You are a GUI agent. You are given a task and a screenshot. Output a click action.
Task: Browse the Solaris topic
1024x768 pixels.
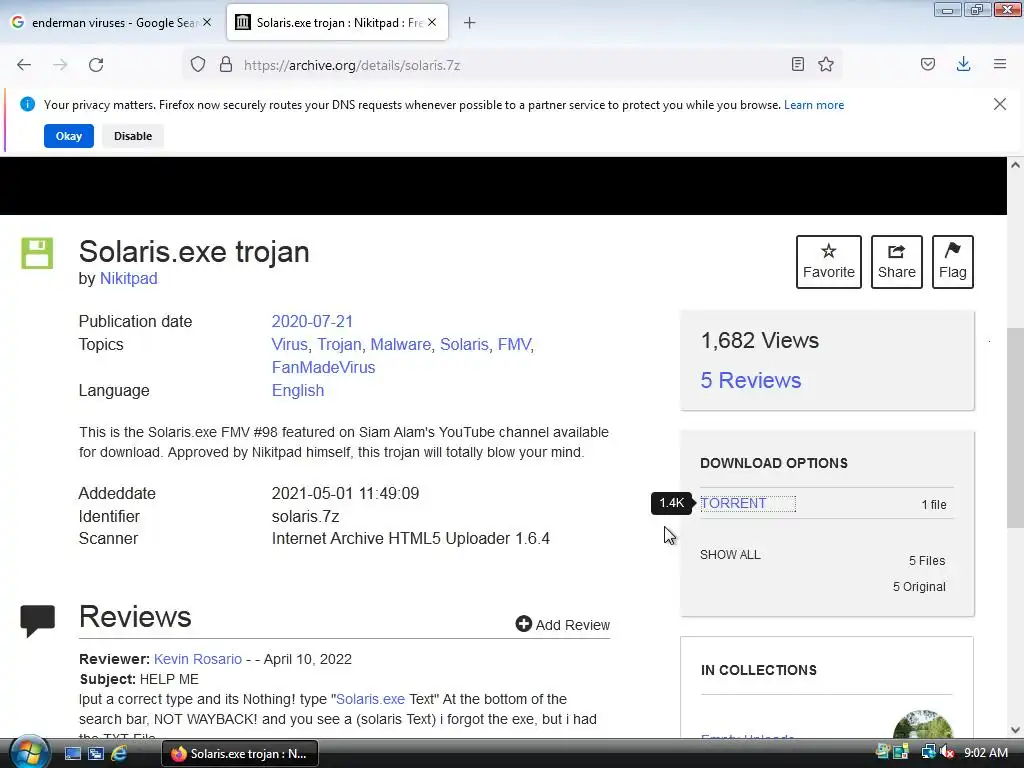click(464, 344)
